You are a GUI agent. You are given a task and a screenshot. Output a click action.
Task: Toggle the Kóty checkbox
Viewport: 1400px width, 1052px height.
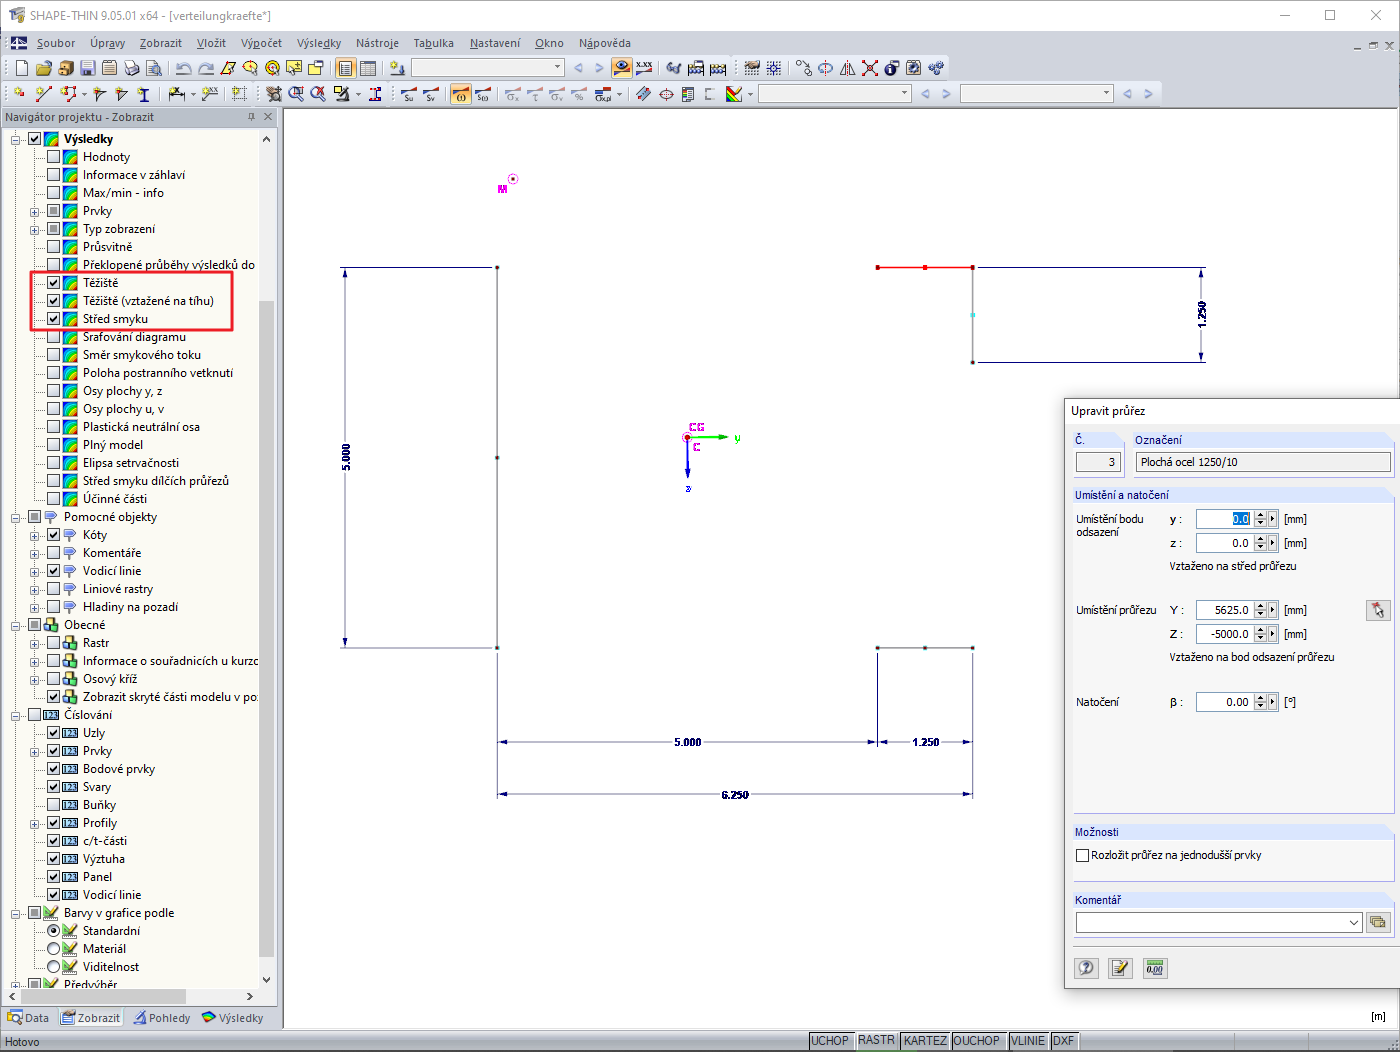[x=54, y=535]
